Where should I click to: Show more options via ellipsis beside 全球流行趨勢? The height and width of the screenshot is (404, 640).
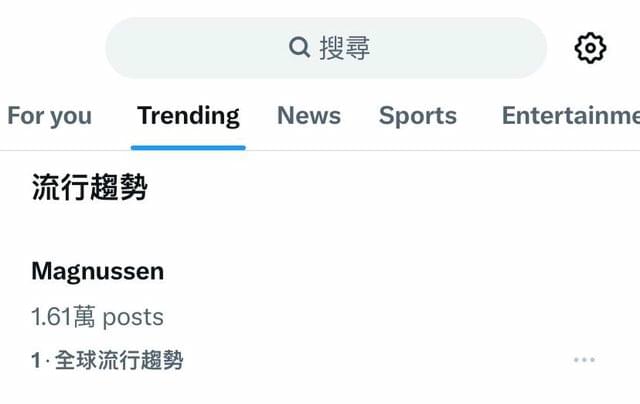point(584,360)
